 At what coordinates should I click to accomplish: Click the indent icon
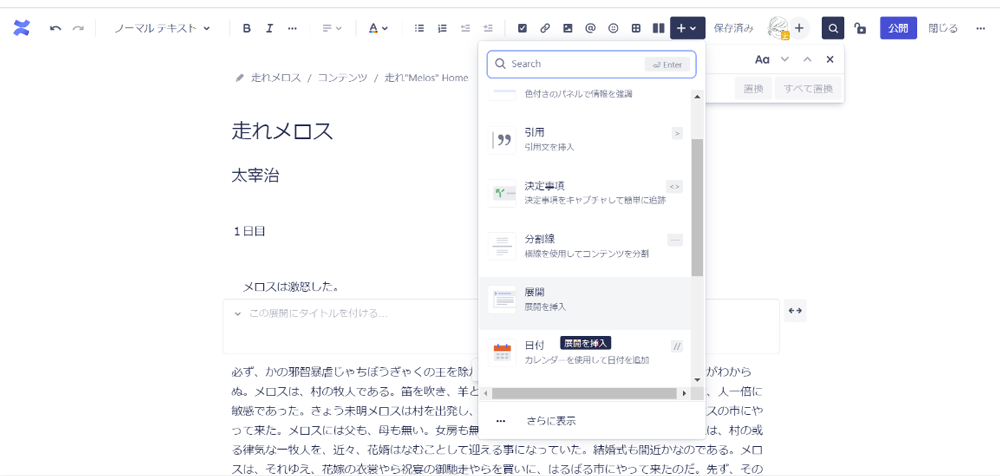[488, 28]
